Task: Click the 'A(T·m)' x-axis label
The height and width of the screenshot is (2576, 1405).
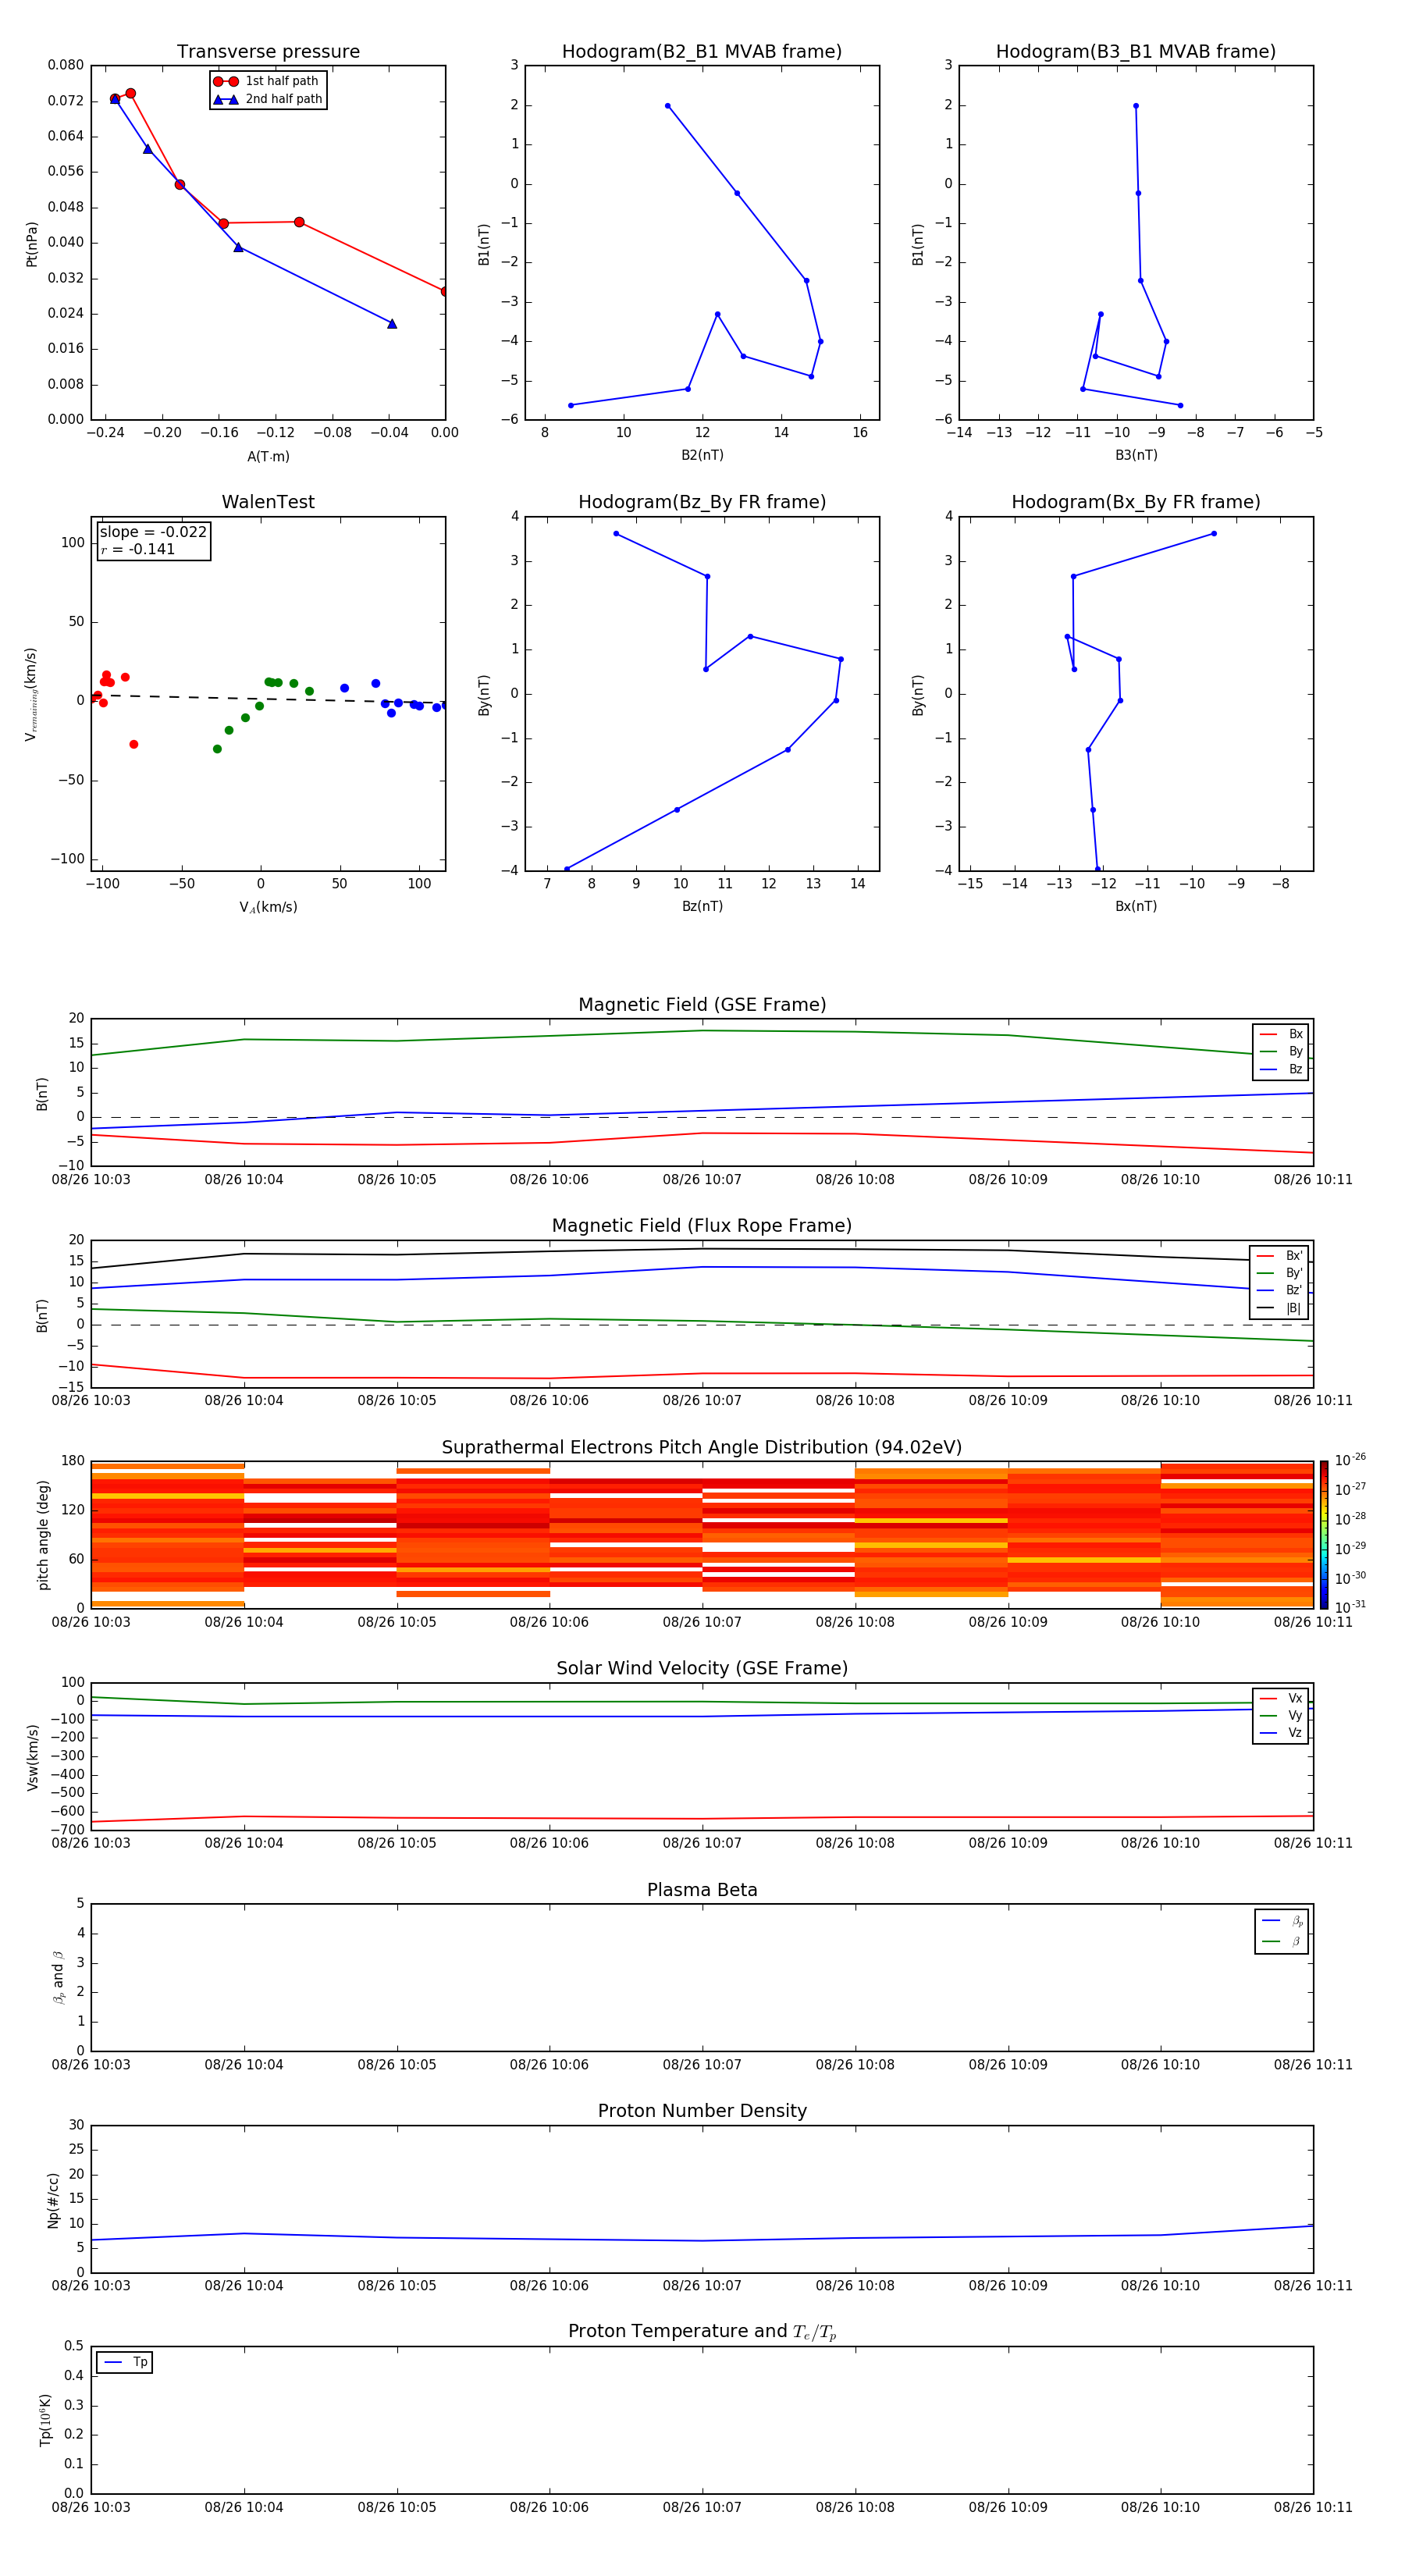Action: (x=268, y=457)
